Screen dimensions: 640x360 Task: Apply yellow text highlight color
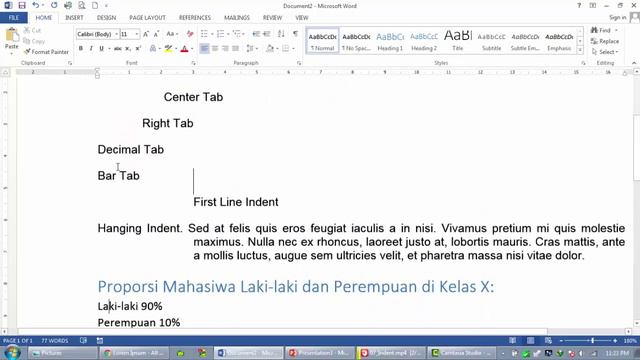(x=168, y=49)
